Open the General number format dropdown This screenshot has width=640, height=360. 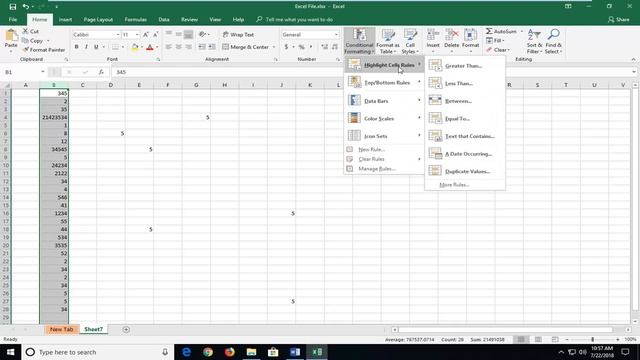(x=336, y=35)
